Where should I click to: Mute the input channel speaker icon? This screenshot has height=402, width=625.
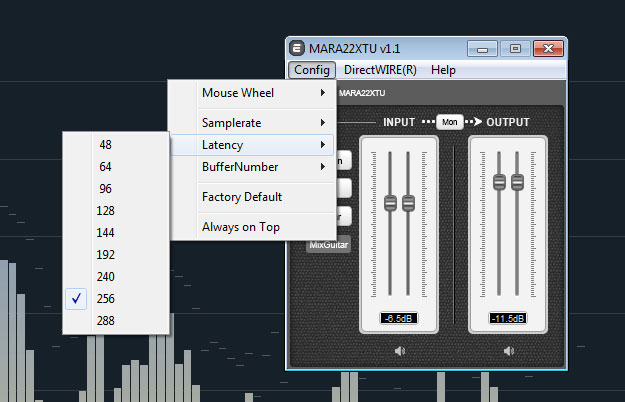point(399,351)
